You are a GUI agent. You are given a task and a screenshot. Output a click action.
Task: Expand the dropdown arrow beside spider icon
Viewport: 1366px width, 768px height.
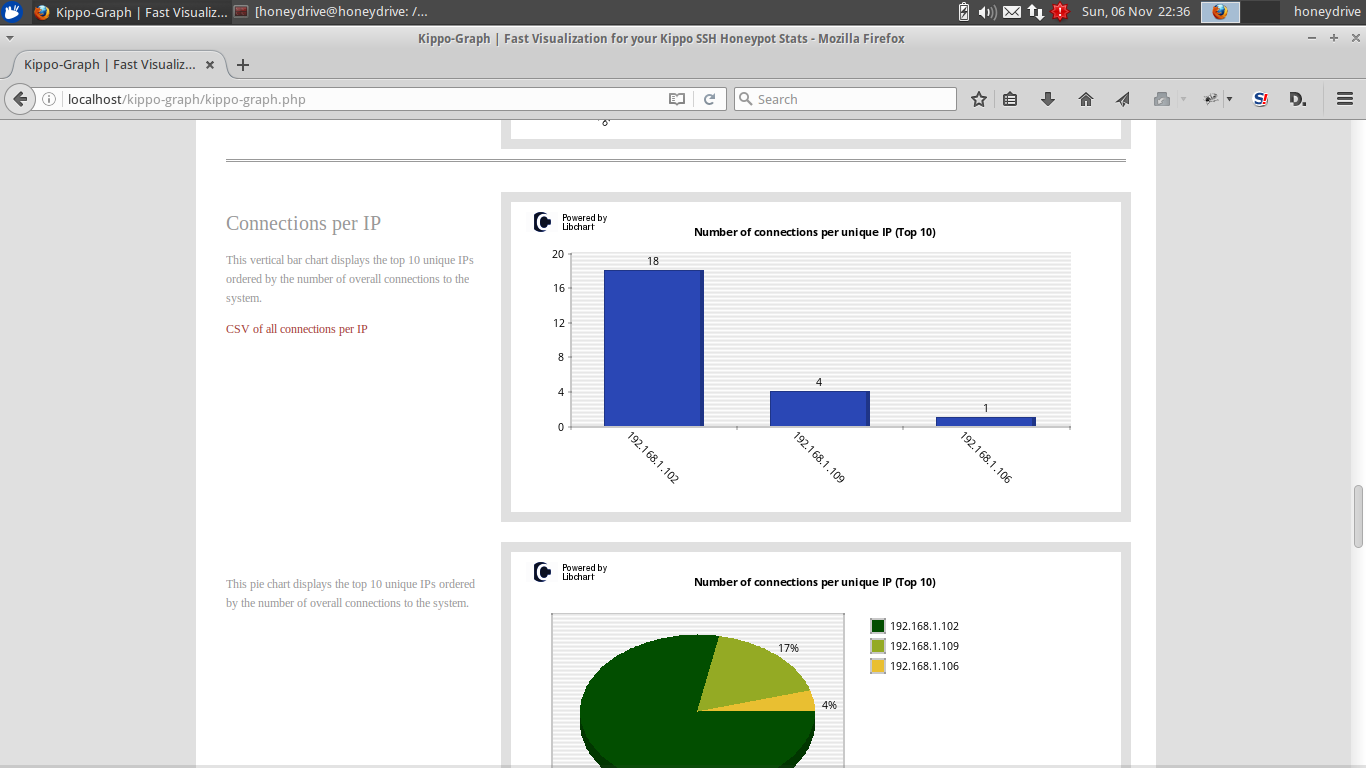coord(1229,99)
